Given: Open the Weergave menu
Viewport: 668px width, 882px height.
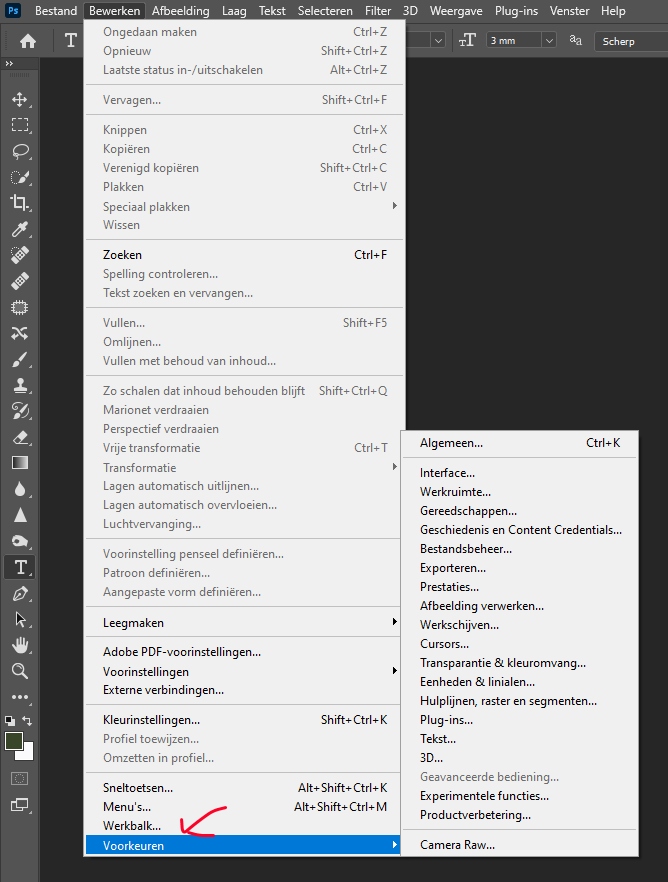Looking at the screenshot, I should point(456,11).
